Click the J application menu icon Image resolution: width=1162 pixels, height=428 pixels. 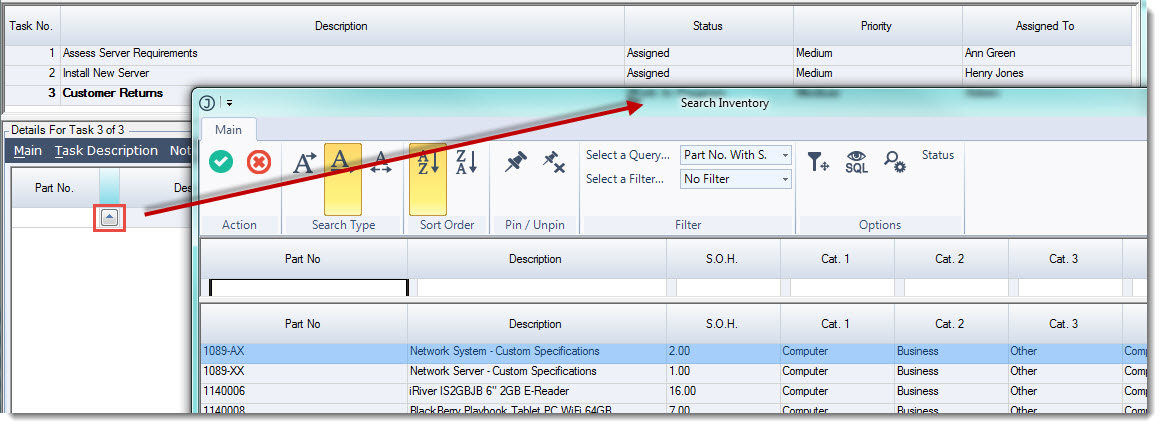(x=208, y=103)
